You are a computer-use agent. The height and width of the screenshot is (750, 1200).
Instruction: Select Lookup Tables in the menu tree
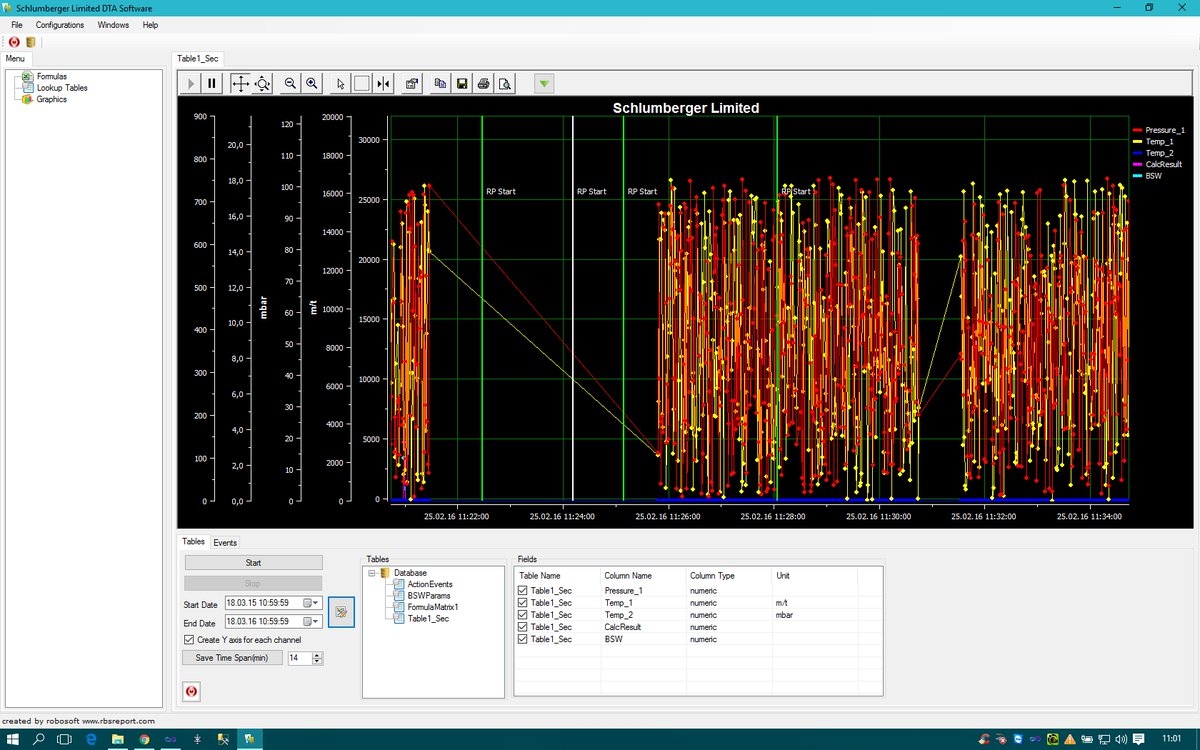pyautogui.click(x=62, y=88)
